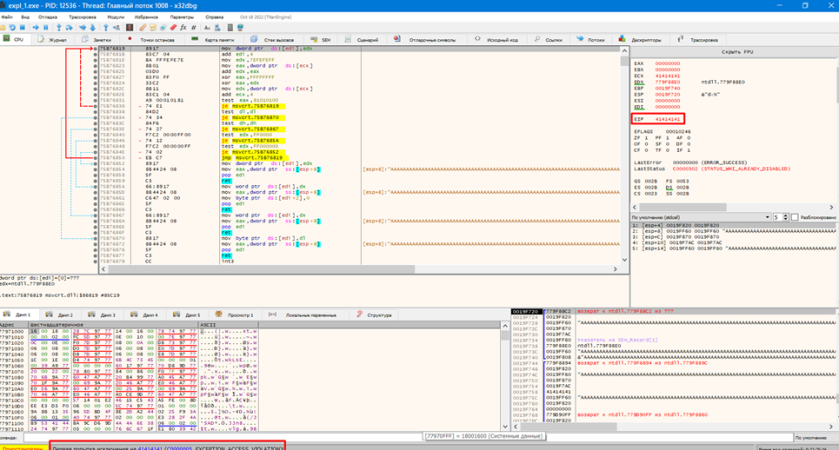
Task: Click the registers panel horizontal scrollbar
Action: tap(683, 207)
